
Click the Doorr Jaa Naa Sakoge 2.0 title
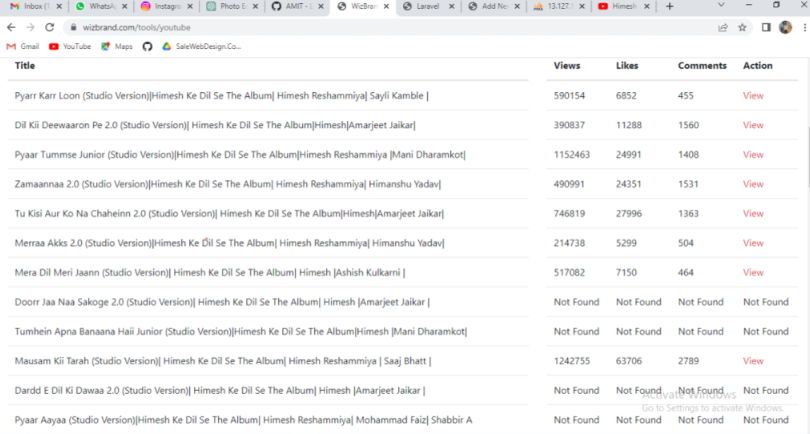click(222, 302)
